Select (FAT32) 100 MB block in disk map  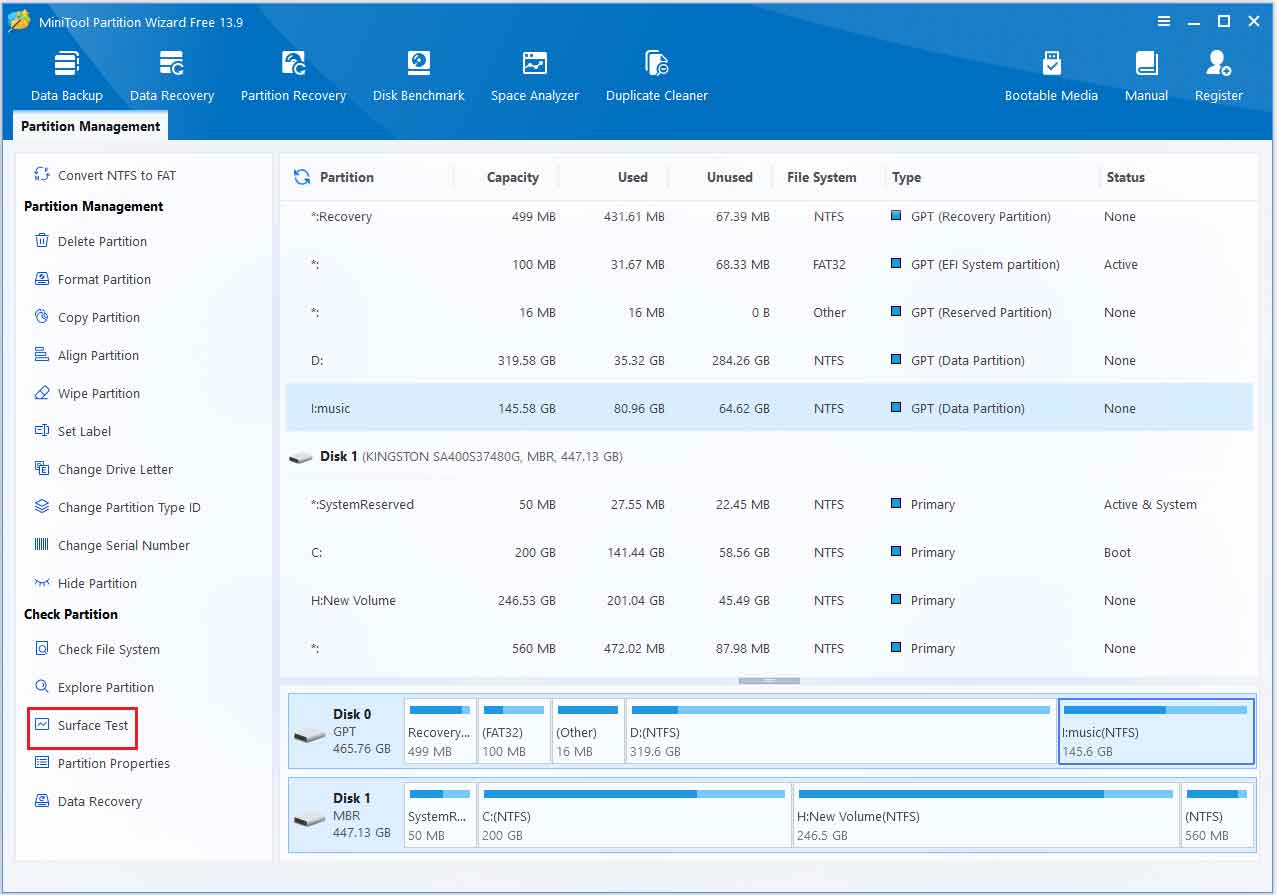[514, 731]
